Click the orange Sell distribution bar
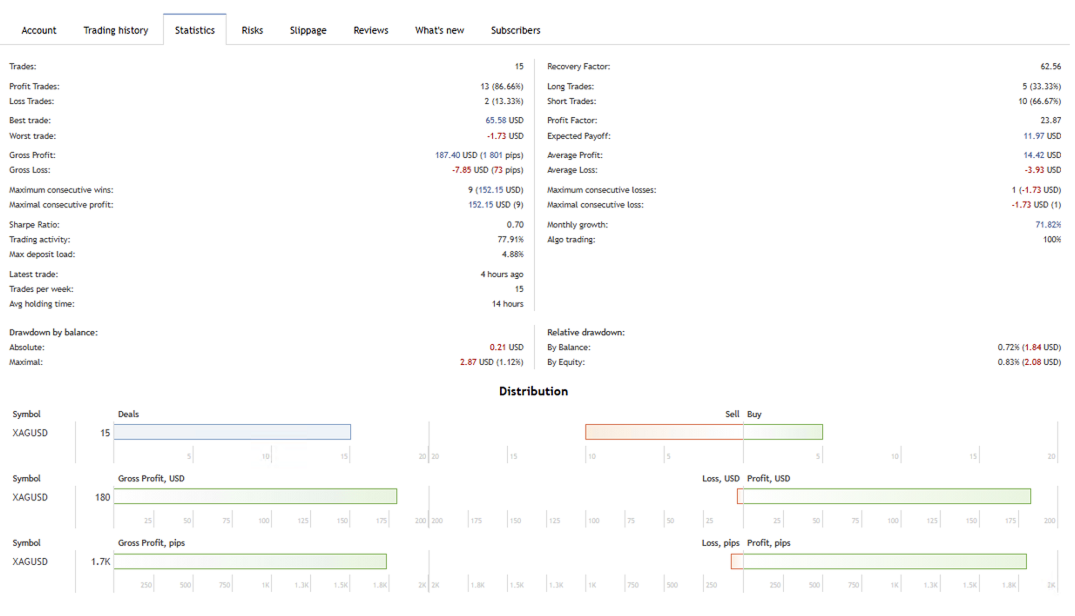 pyautogui.click(x=664, y=432)
